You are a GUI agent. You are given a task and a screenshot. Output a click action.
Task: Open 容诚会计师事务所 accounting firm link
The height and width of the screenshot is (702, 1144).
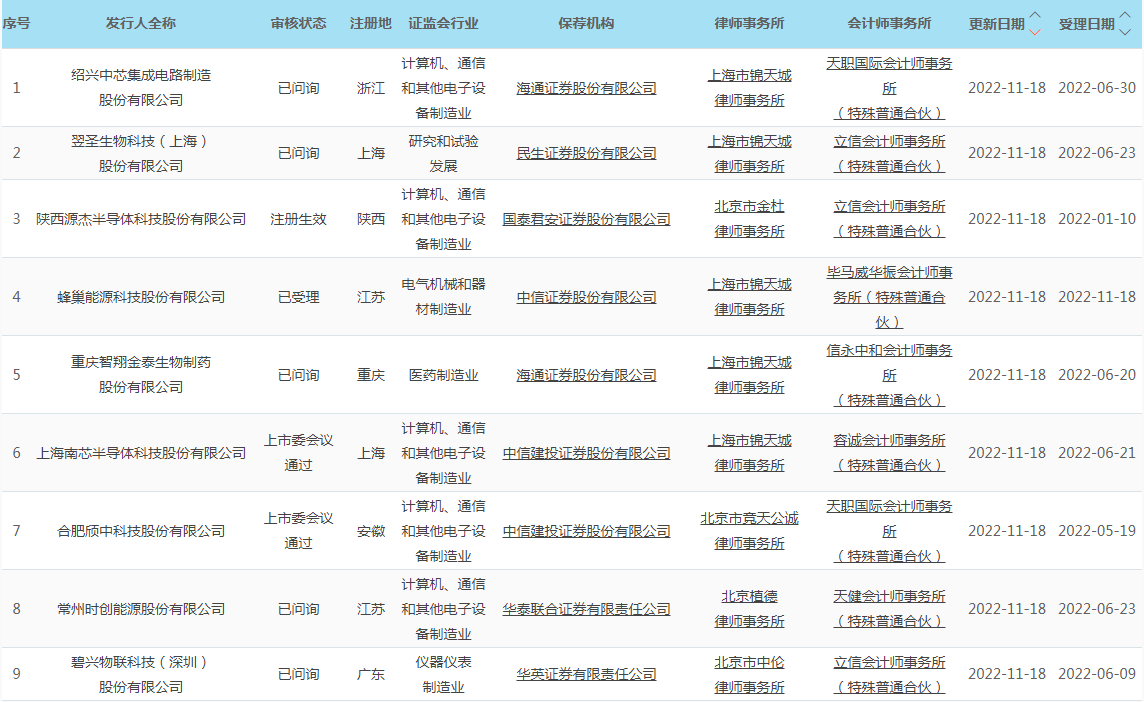[889, 453]
